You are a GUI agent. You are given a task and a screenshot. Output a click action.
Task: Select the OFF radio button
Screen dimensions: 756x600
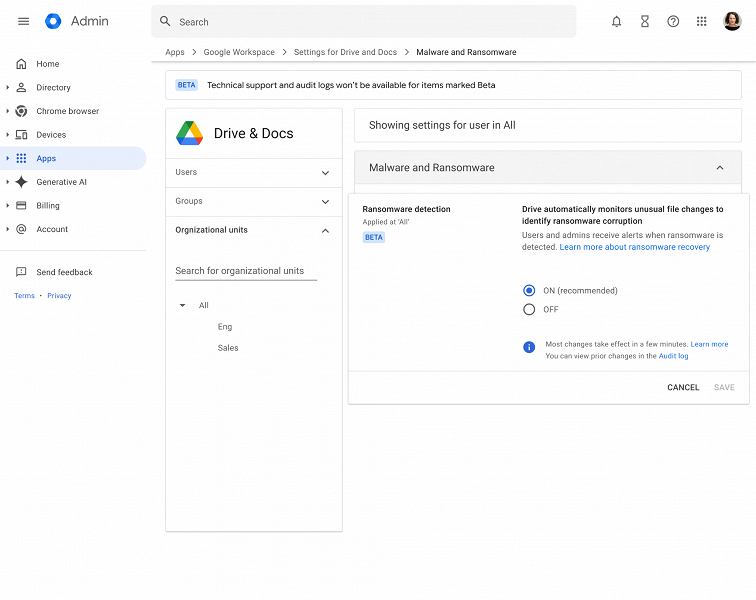[529, 310]
